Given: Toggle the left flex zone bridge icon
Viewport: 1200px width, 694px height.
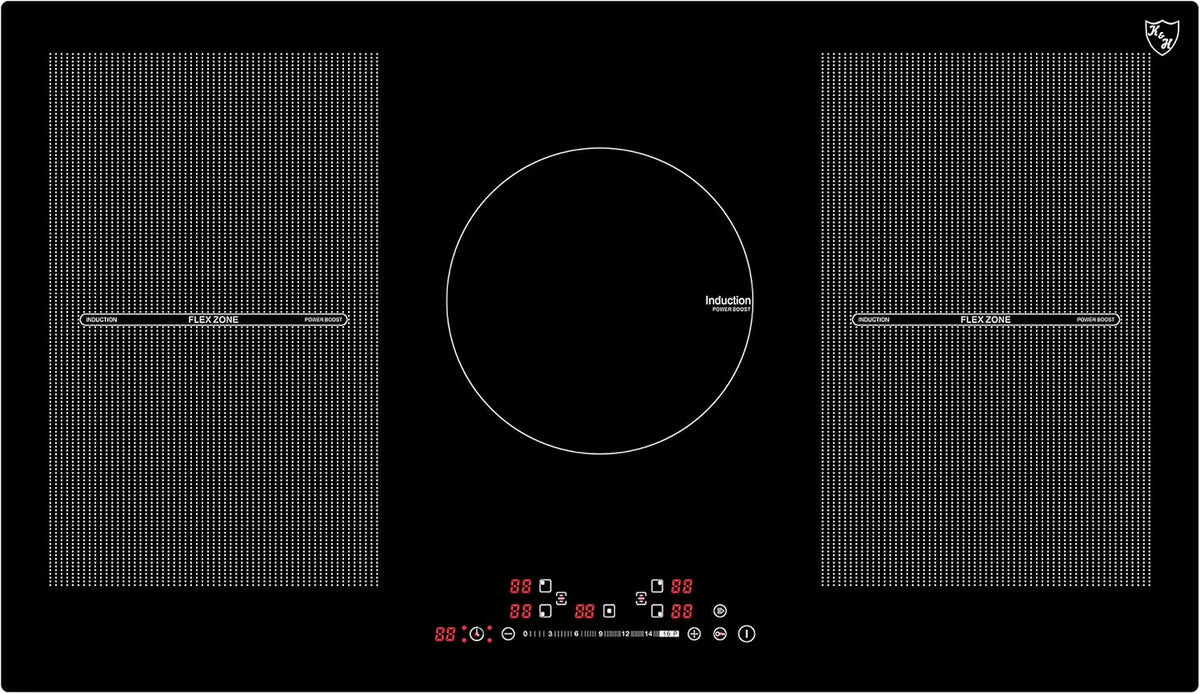Looking at the screenshot, I should pyautogui.click(x=561, y=598).
